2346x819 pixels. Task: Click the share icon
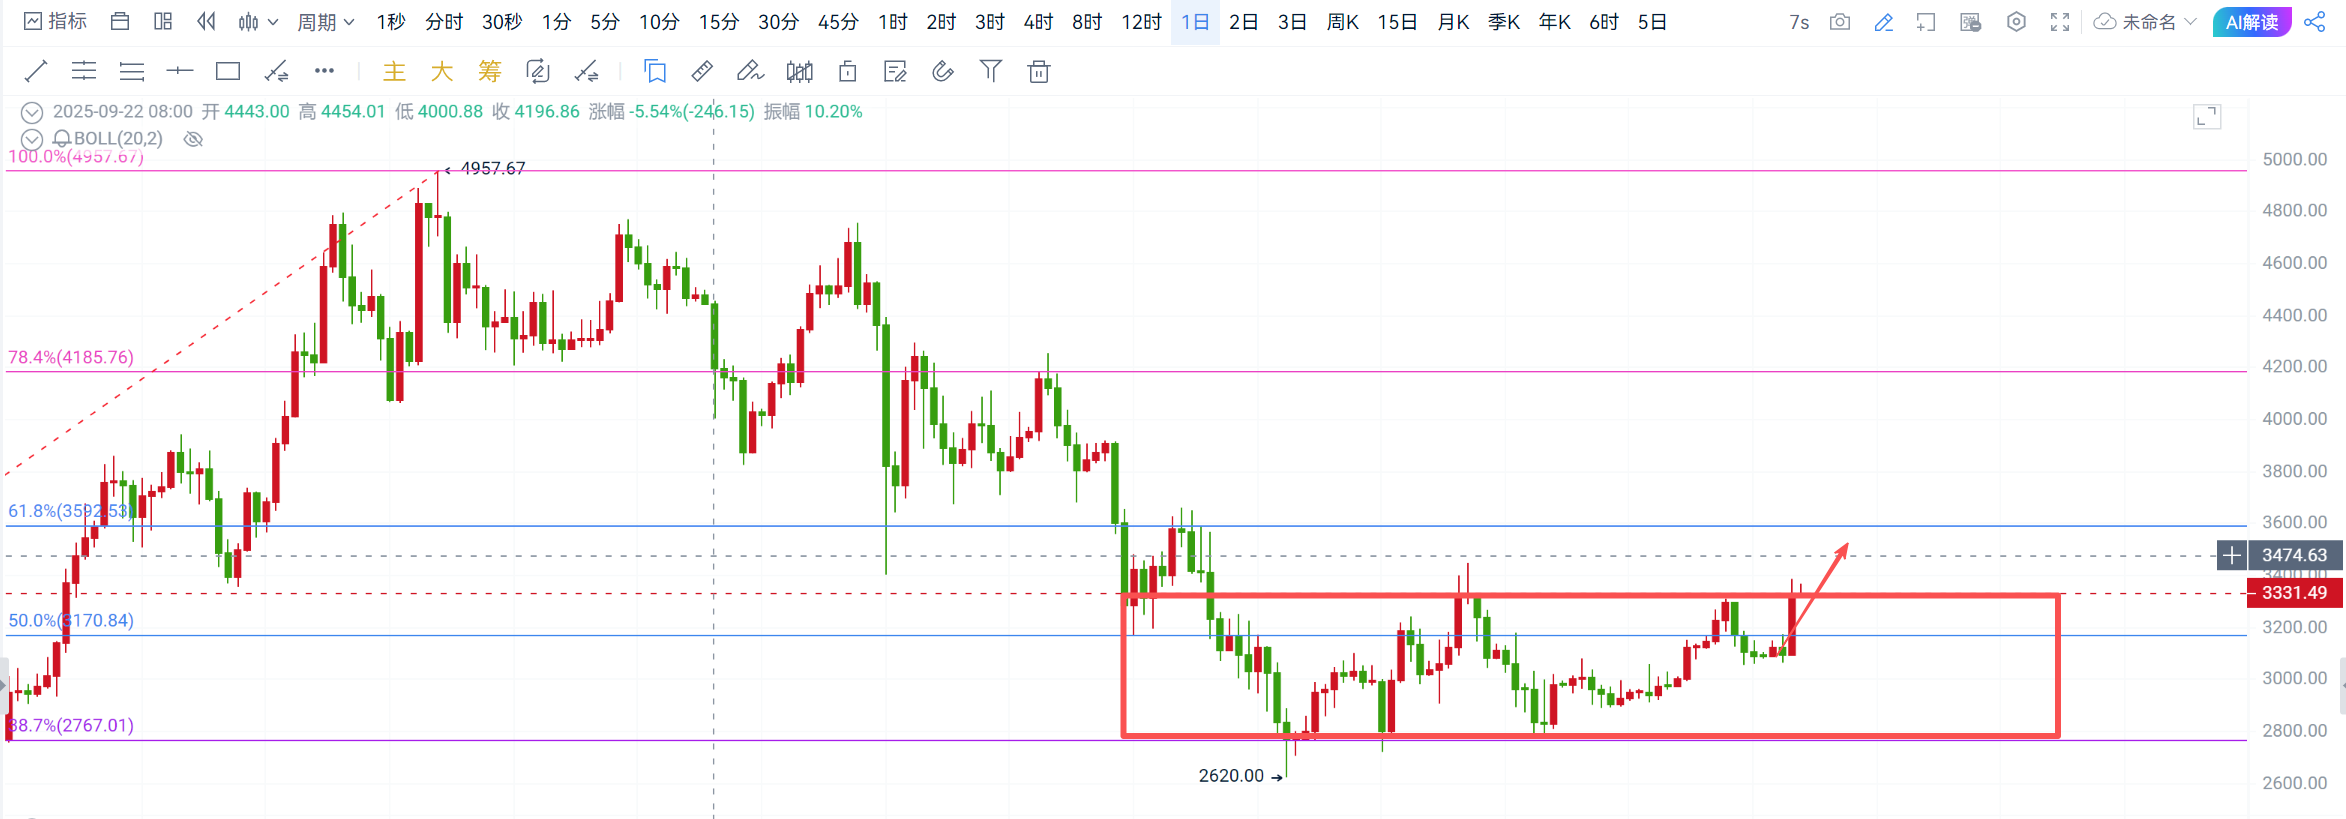point(2314,22)
